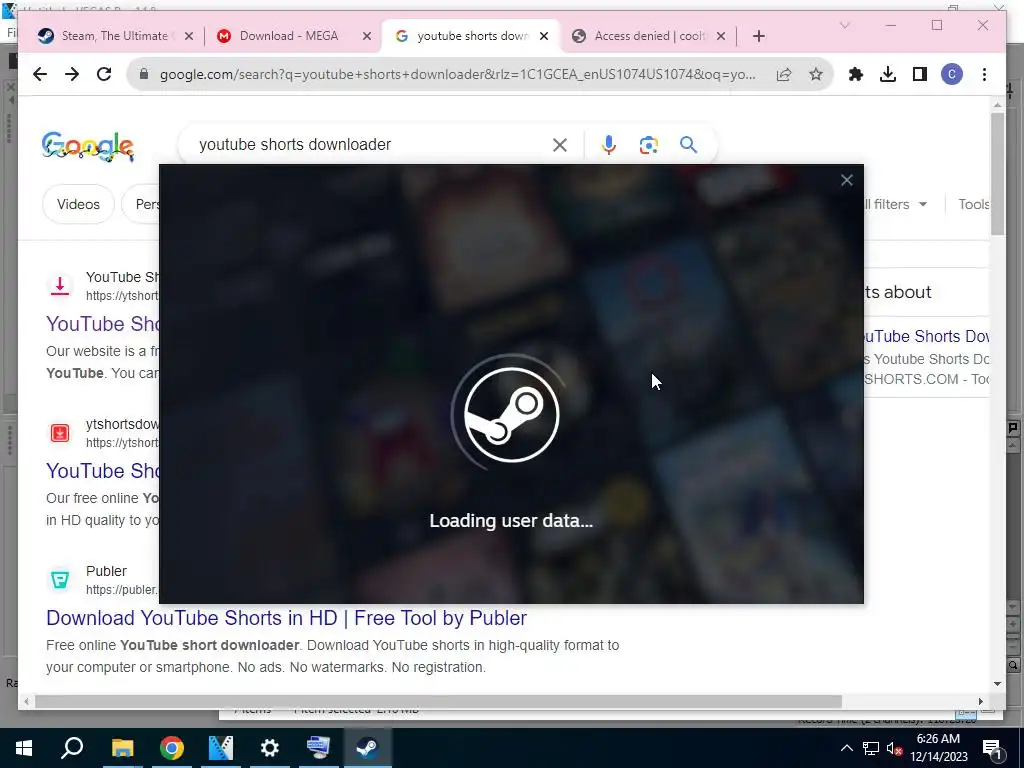Start a voice search with the microphone
The width and height of the screenshot is (1024, 768).
[x=609, y=145]
